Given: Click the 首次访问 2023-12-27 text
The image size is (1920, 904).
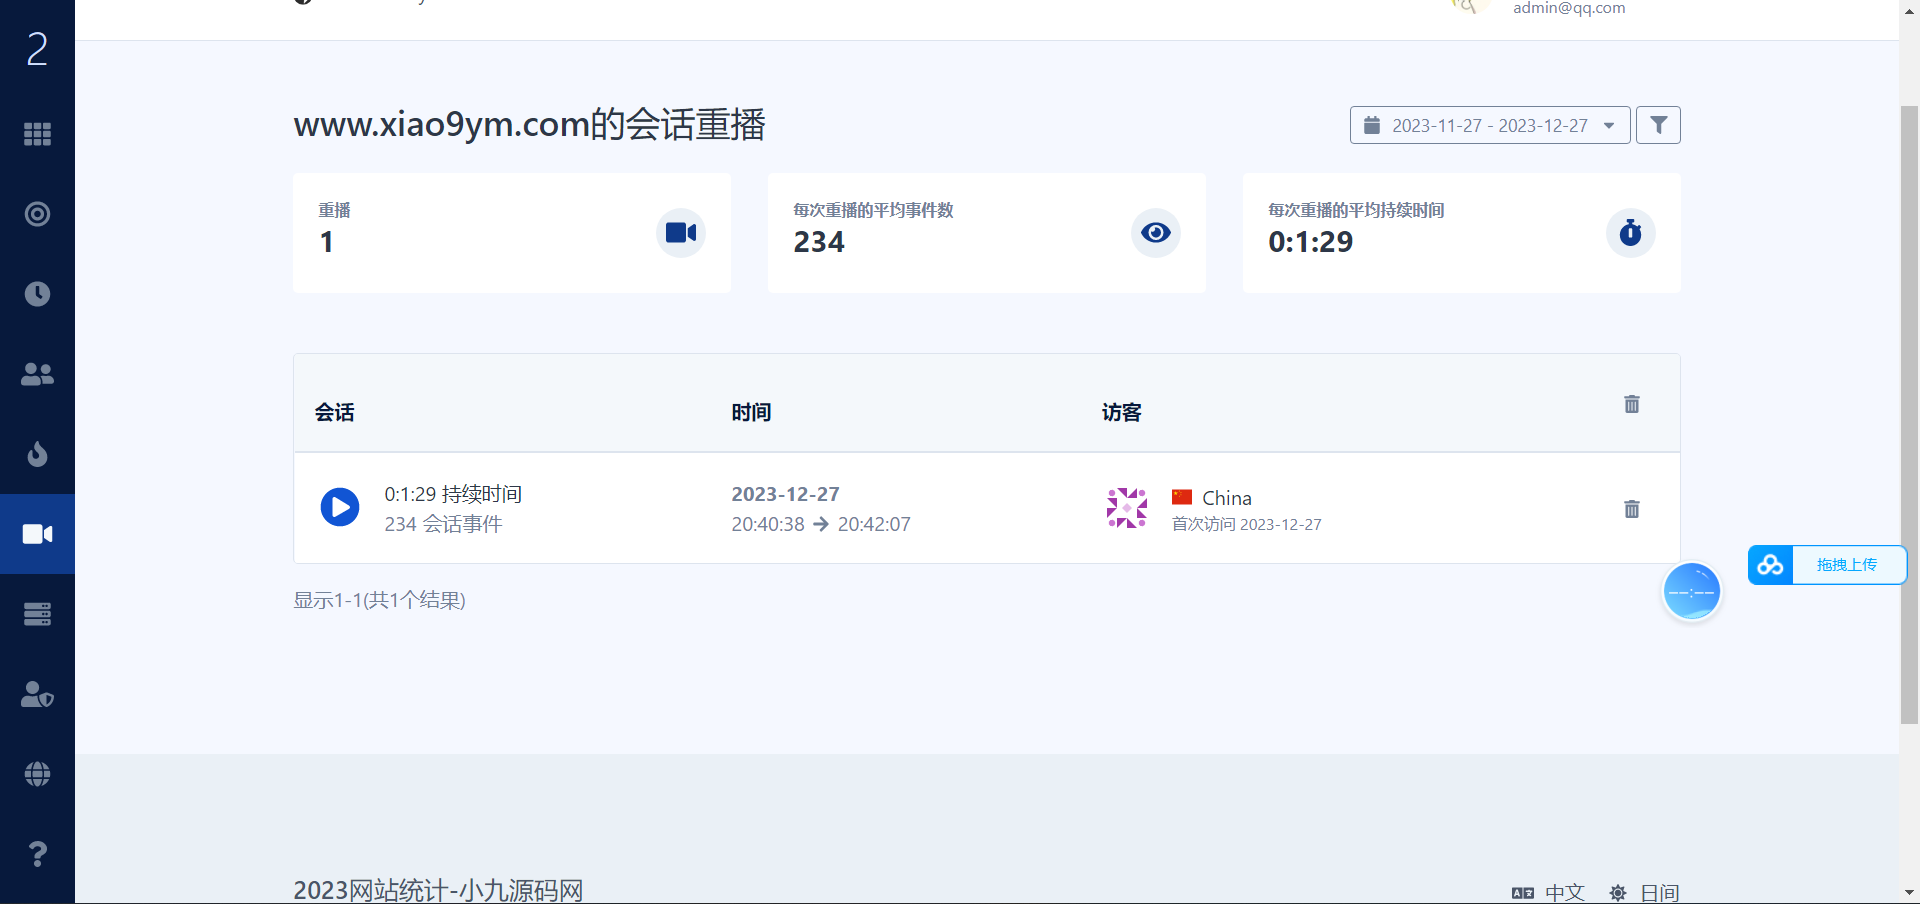Looking at the screenshot, I should 1247,524.
